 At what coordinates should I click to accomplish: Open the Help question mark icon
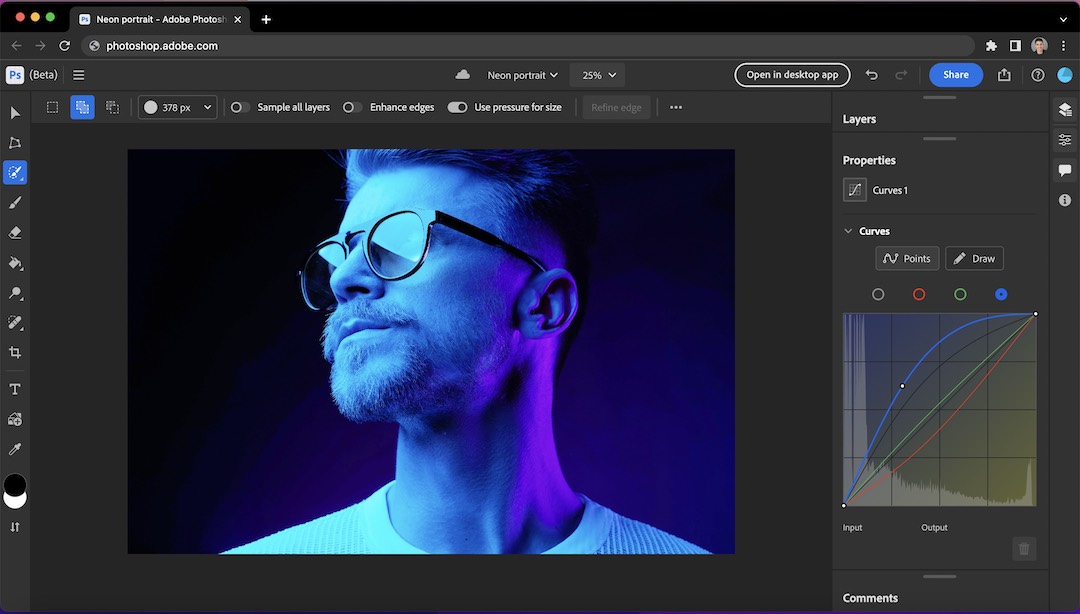click(1037, 75)
